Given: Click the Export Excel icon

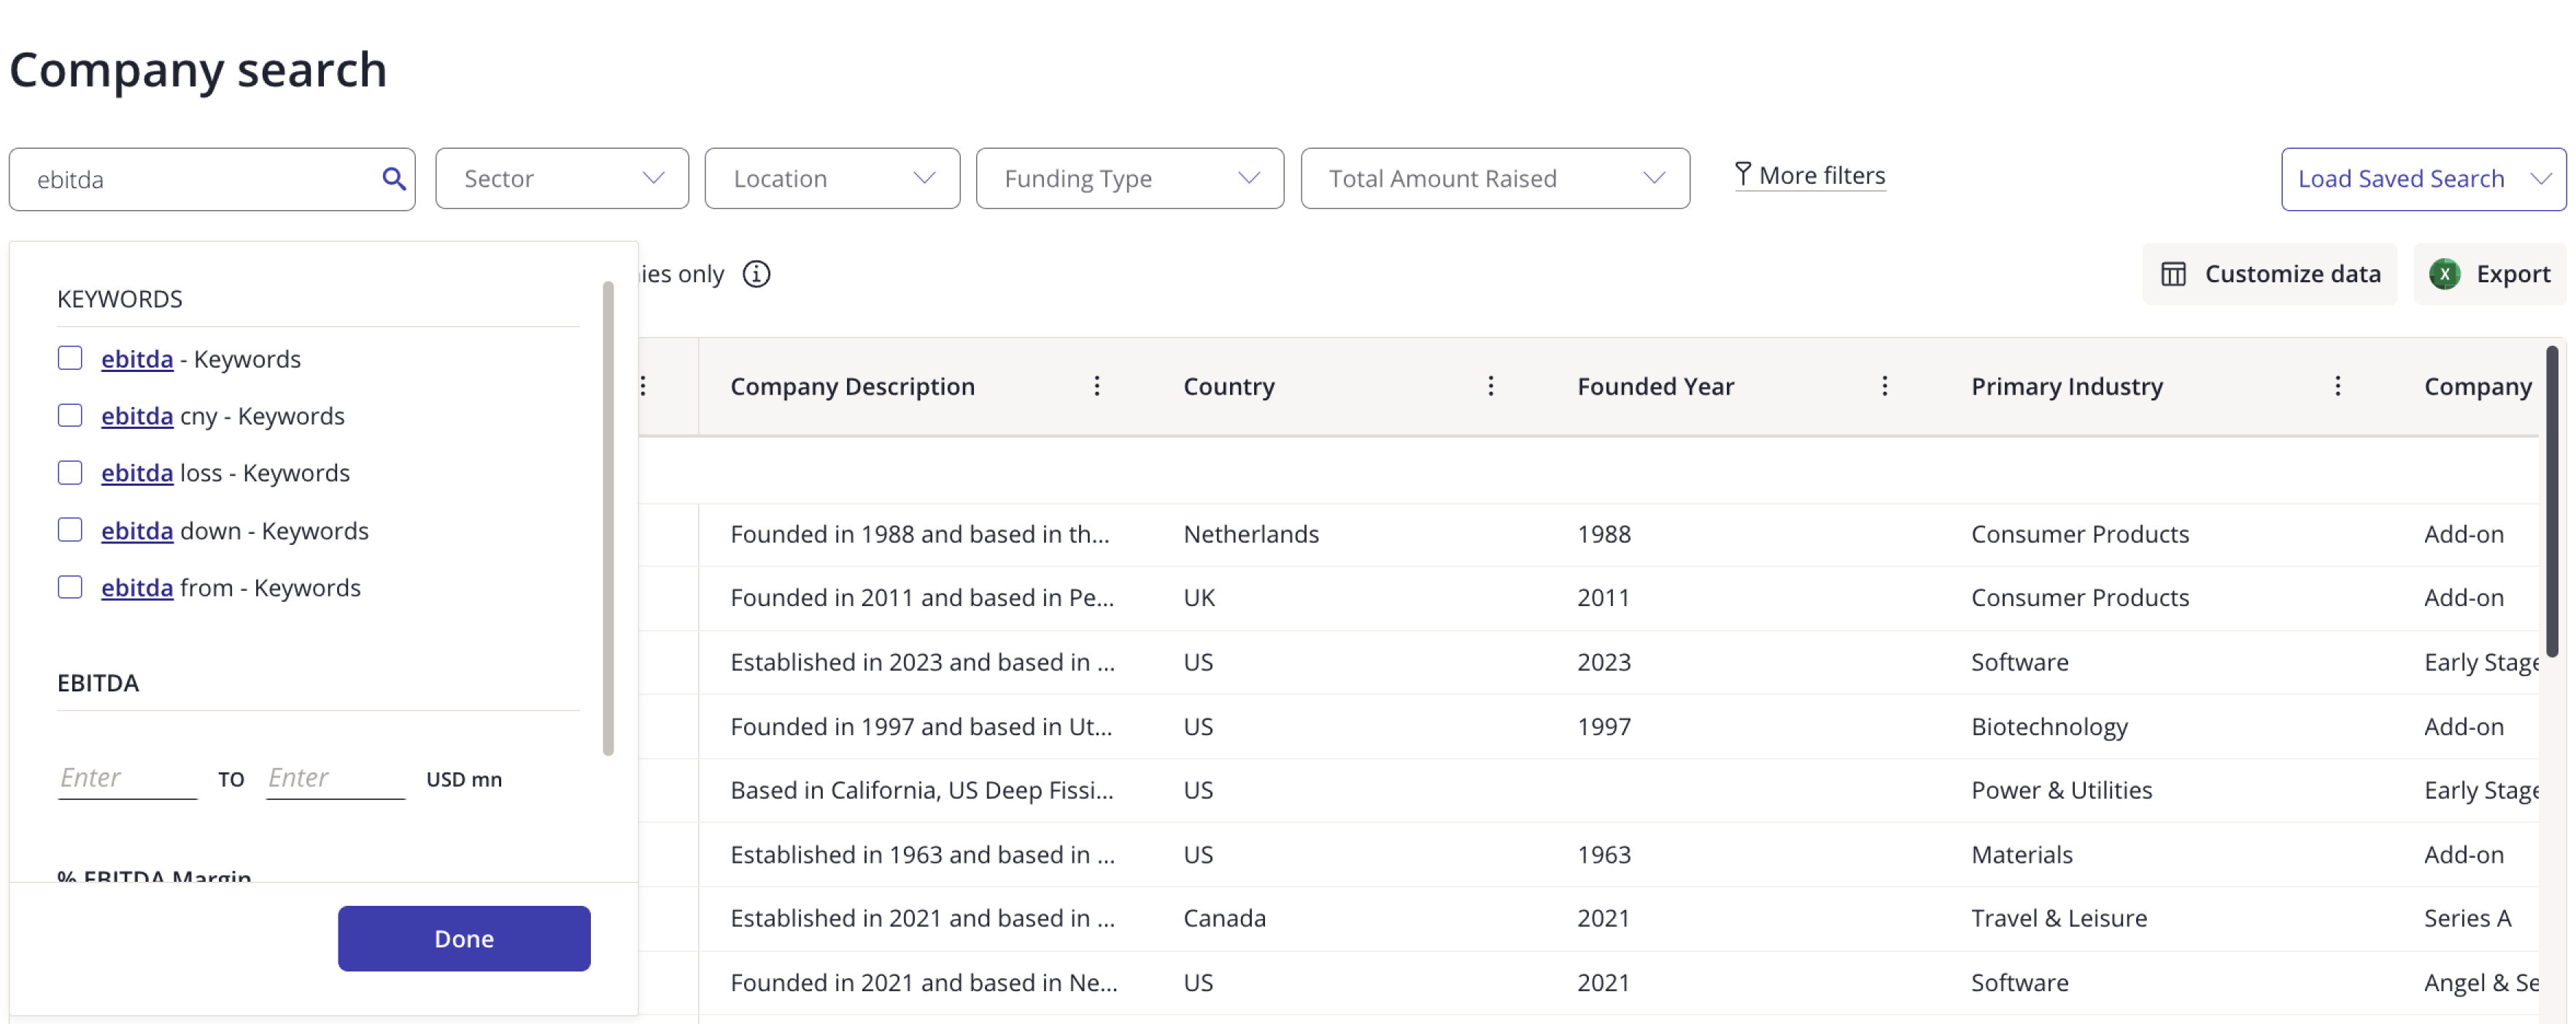Looking at the screenshot, I should (x=2444, y=274).
